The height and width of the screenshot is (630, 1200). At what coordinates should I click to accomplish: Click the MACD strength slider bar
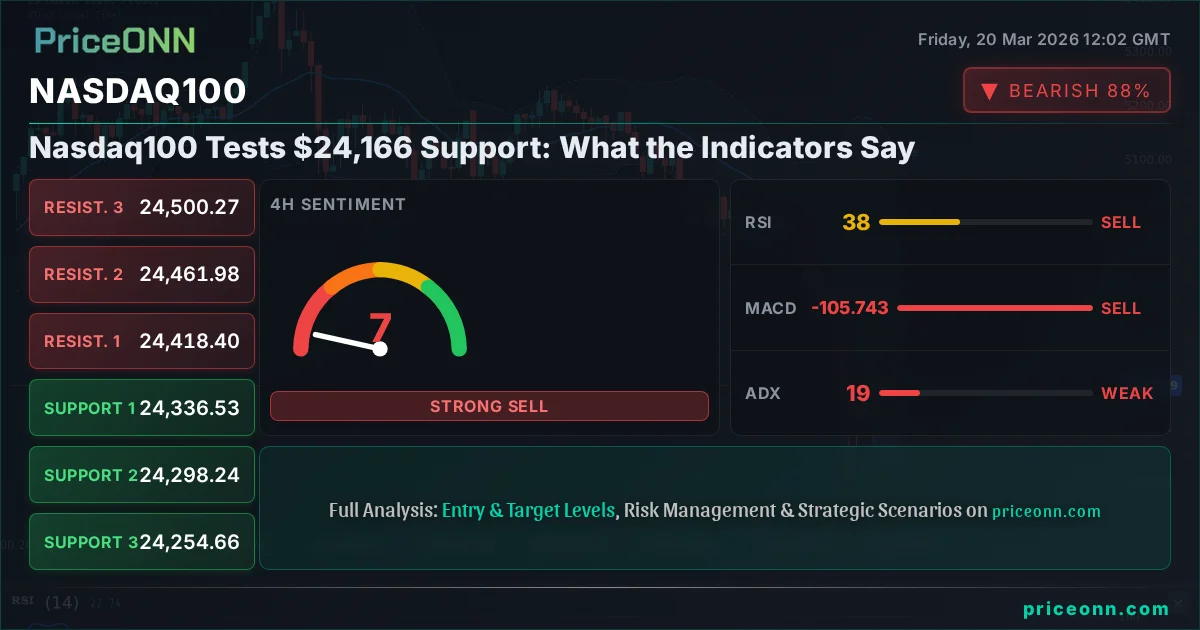[995, 308]
